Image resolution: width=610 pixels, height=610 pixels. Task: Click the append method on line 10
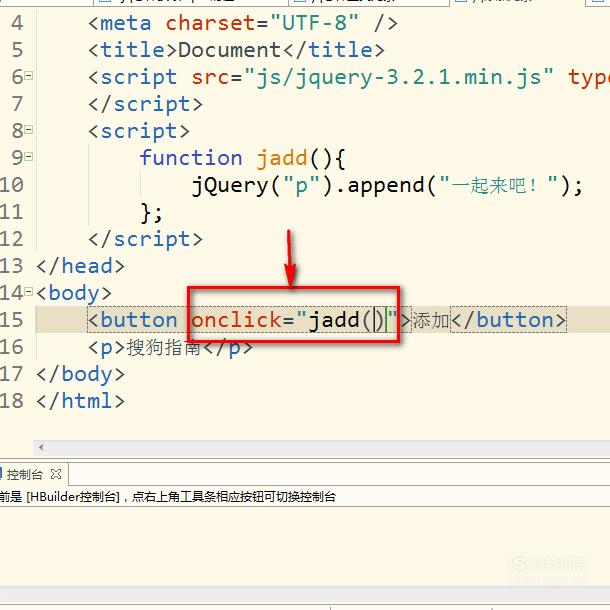pyautogui.click(x=386, y=186)
